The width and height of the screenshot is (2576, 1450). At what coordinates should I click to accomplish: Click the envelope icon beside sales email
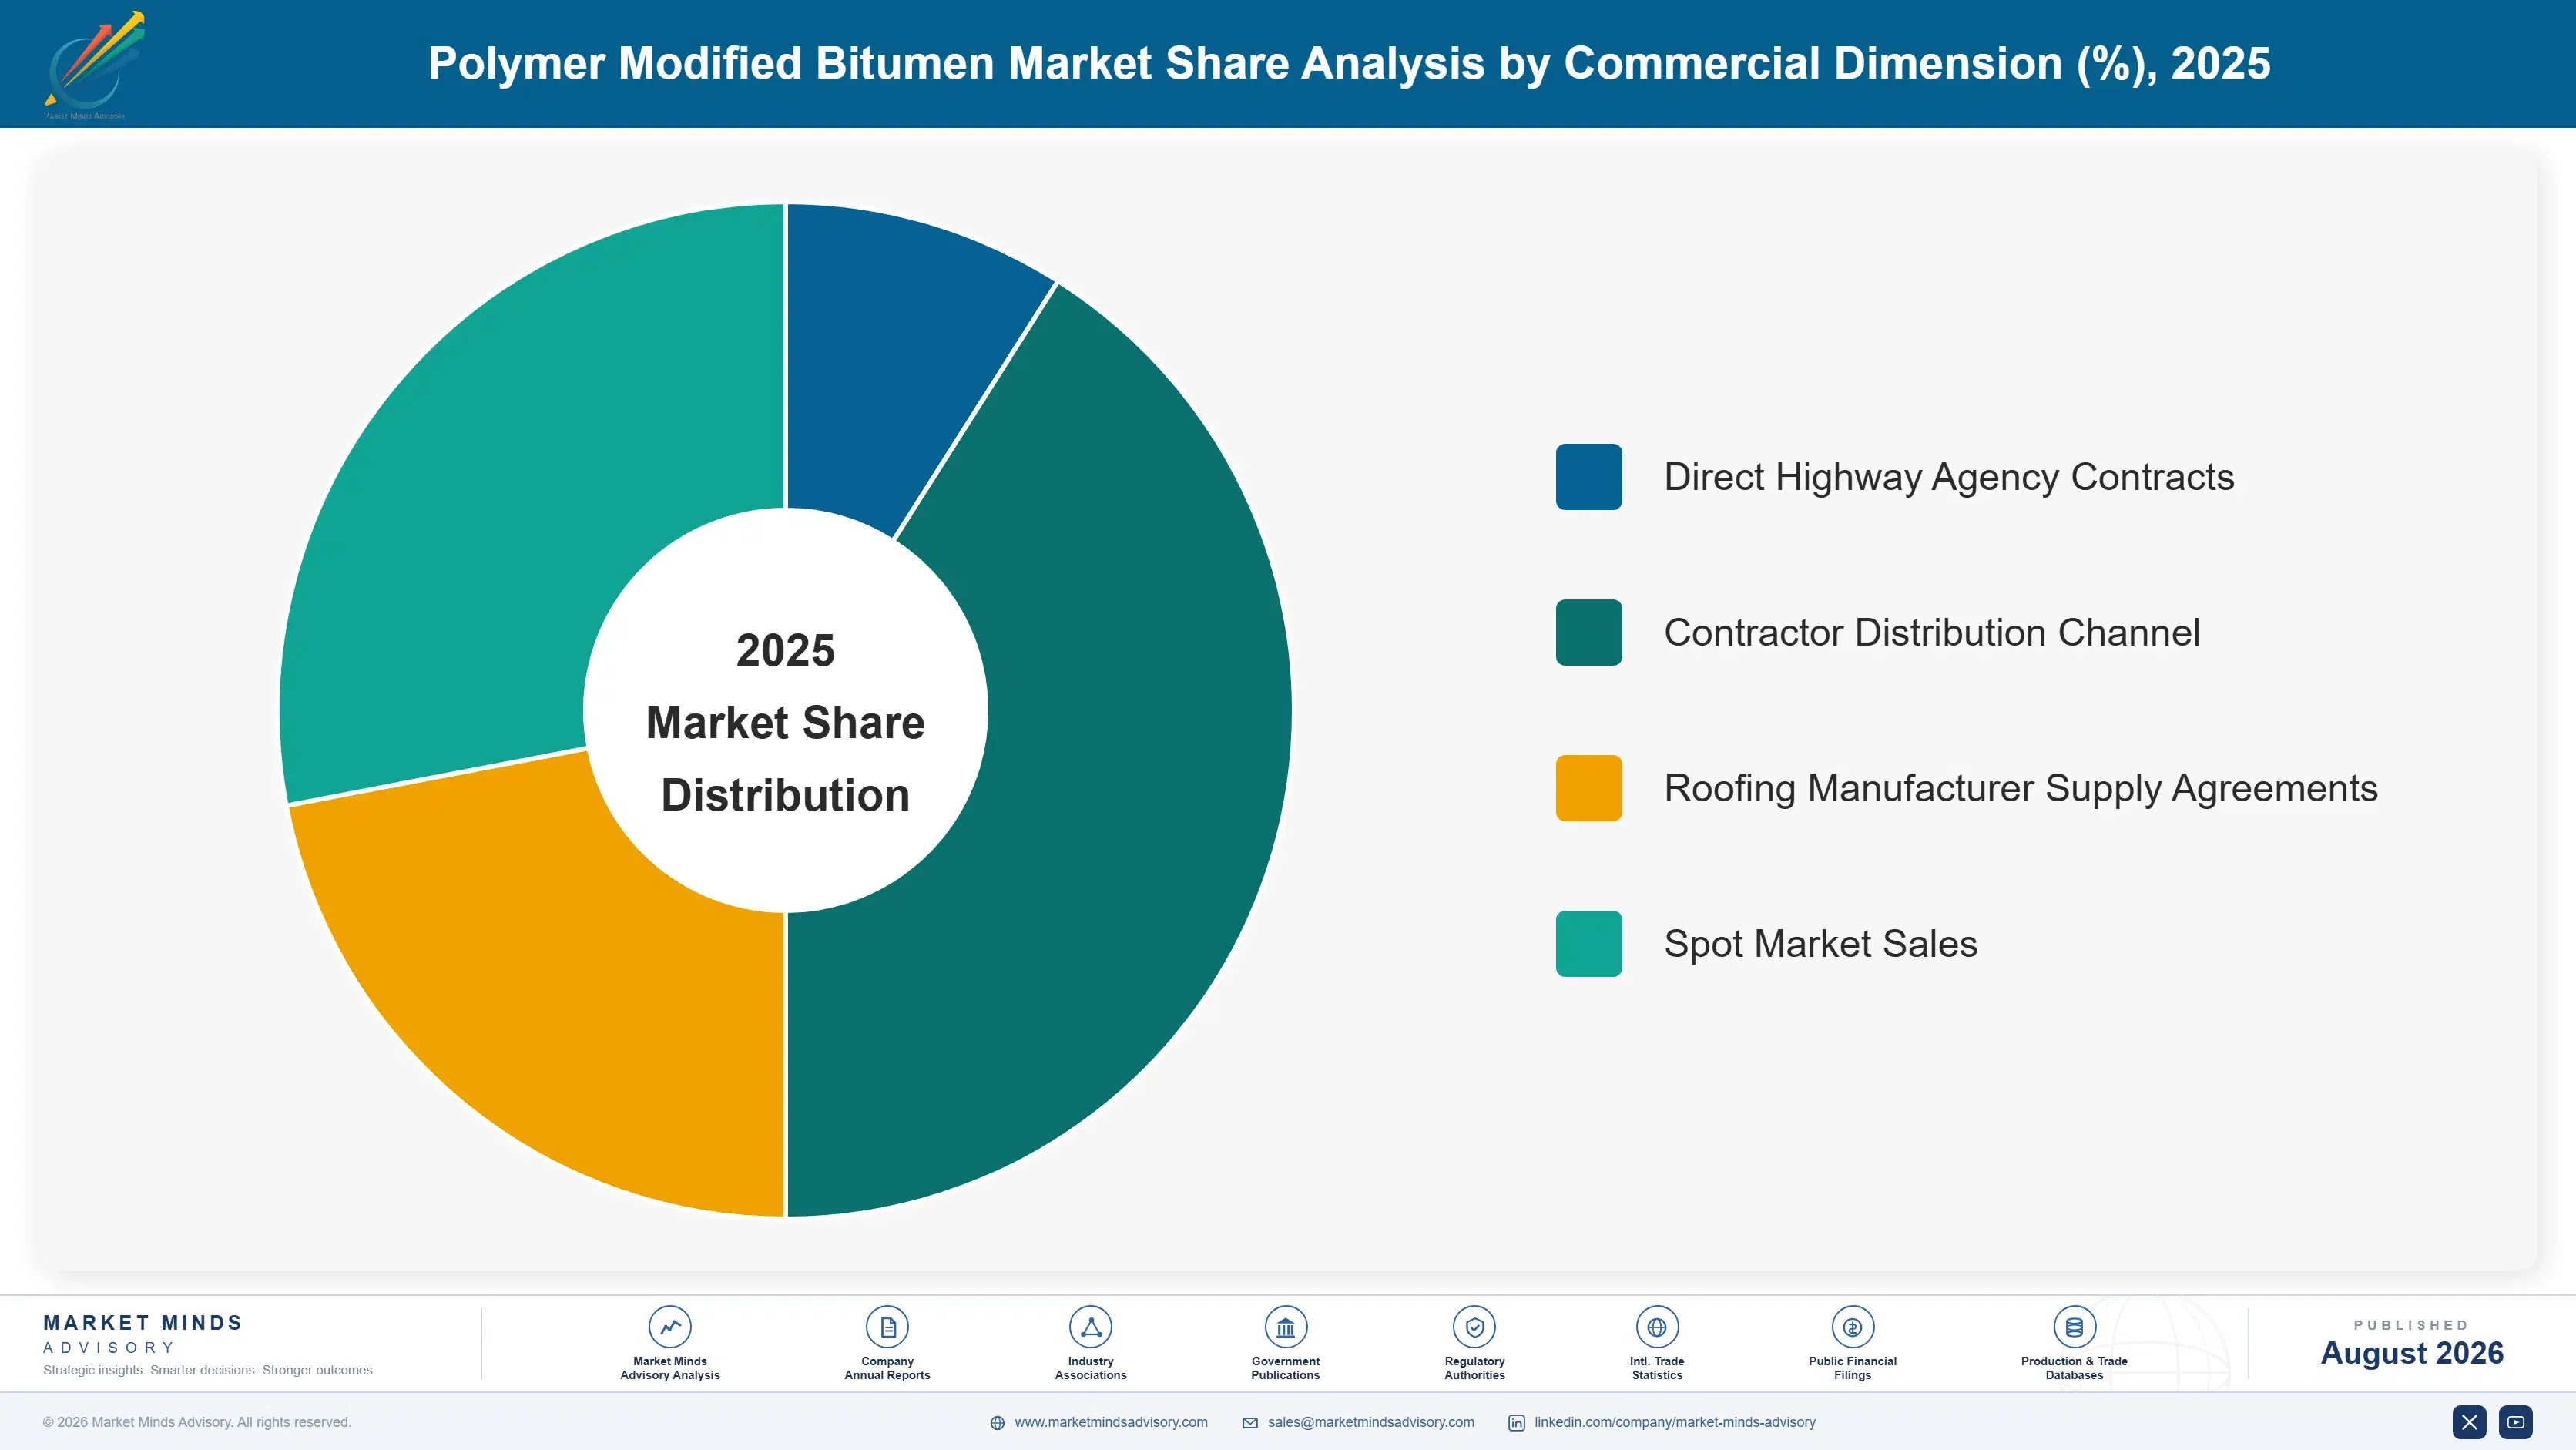[1250, 1423]
